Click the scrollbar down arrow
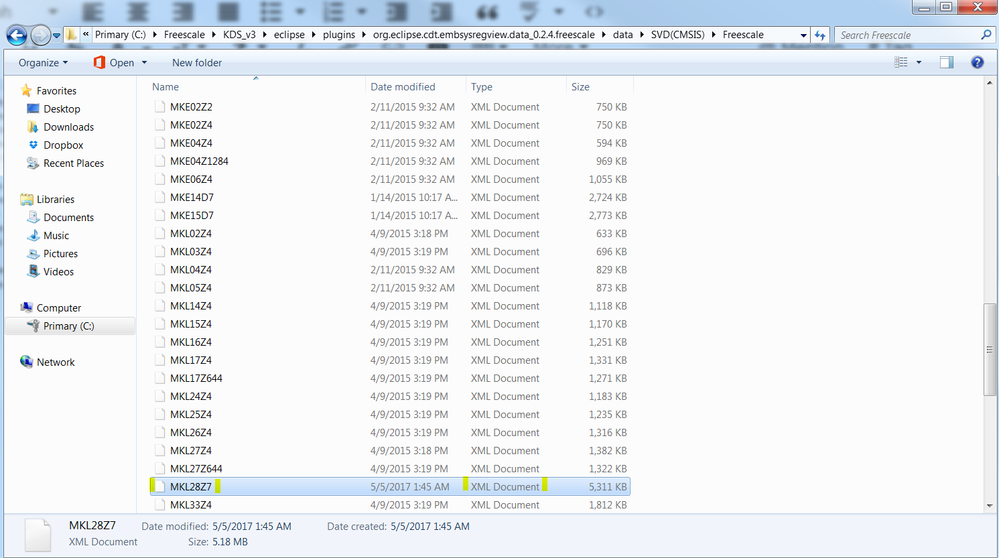Image resolution: width=999 pixels, height=558 pixels. coord(989,506)
